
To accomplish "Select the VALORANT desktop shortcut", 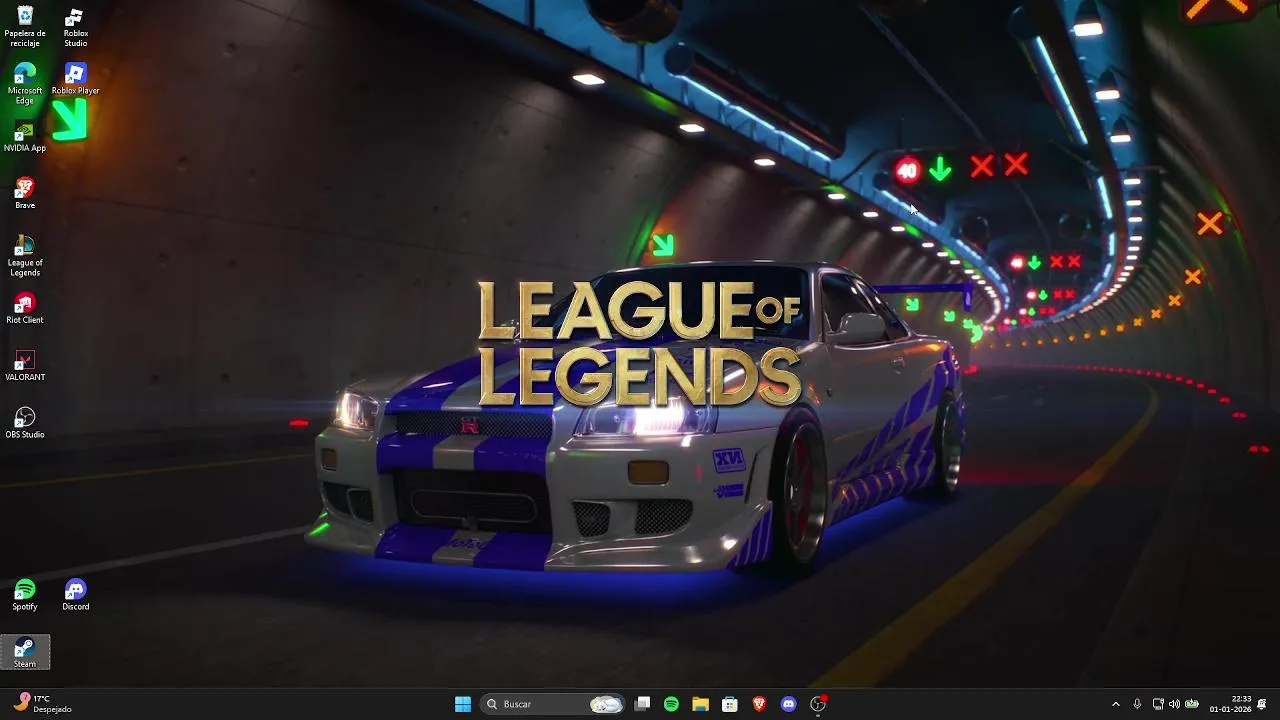I will point(25,366).
